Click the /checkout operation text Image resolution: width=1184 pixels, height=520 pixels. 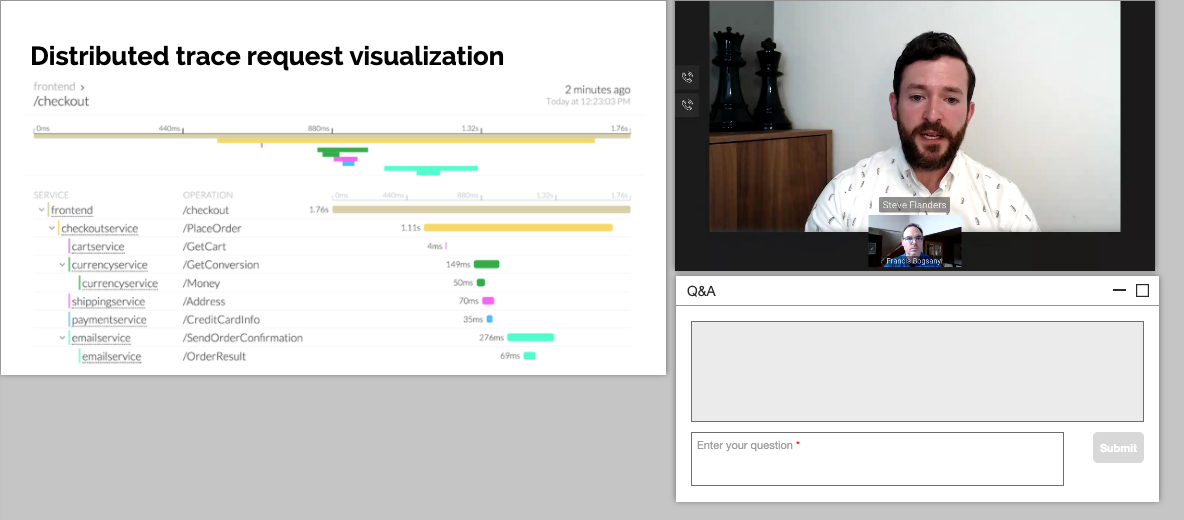click(x=205, y=210)
